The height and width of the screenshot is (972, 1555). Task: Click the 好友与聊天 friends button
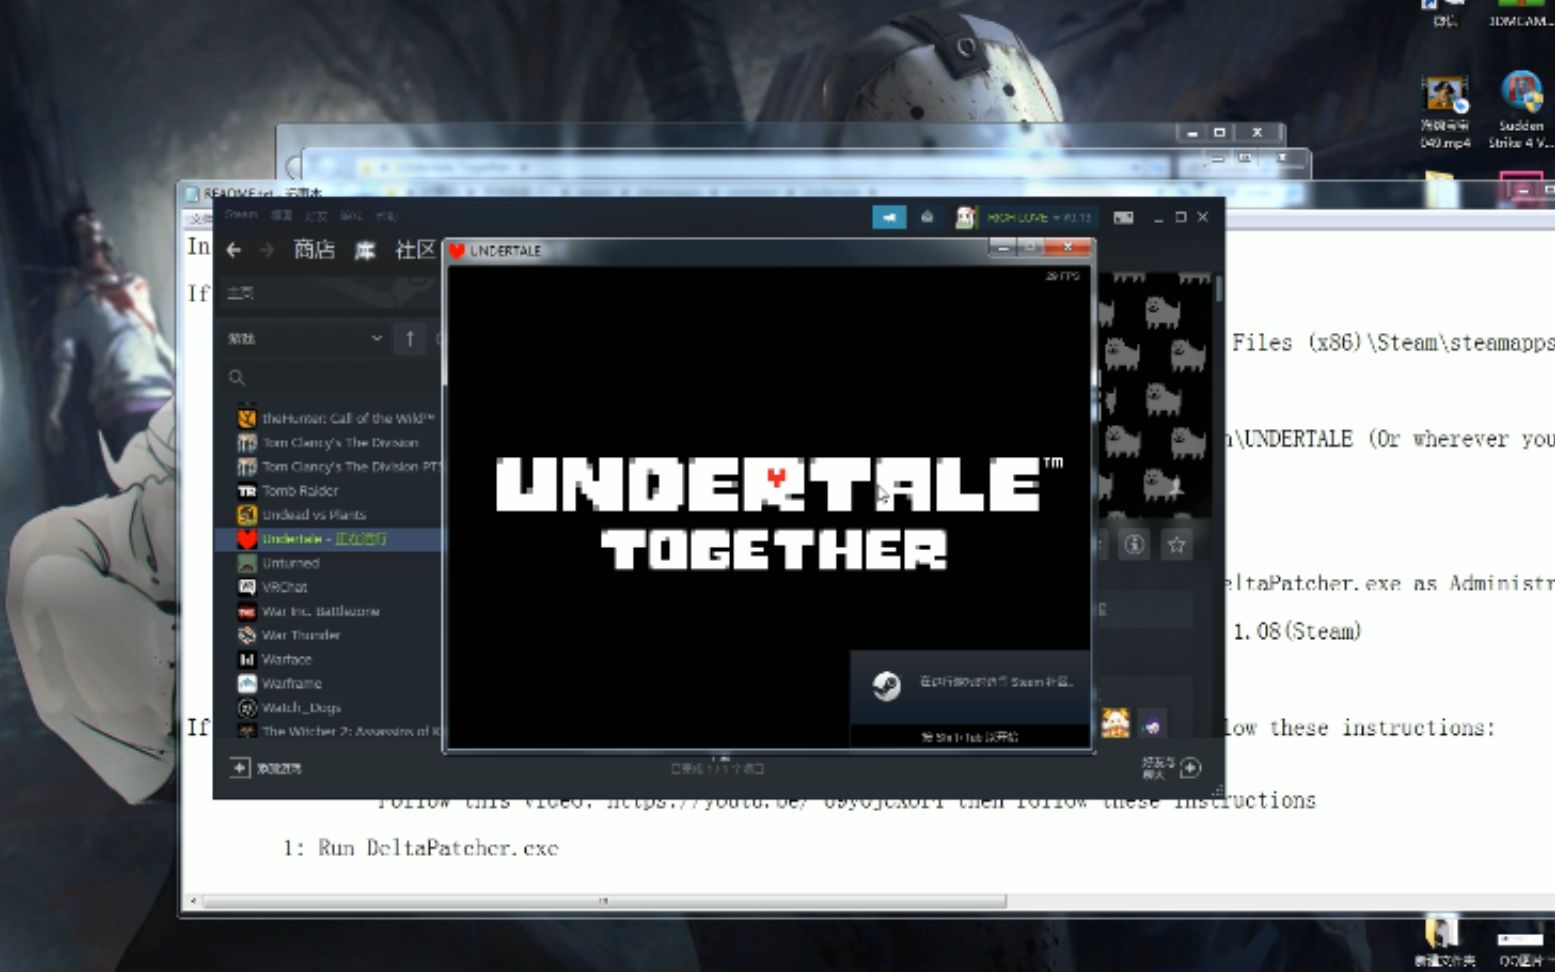point(1165,769)
